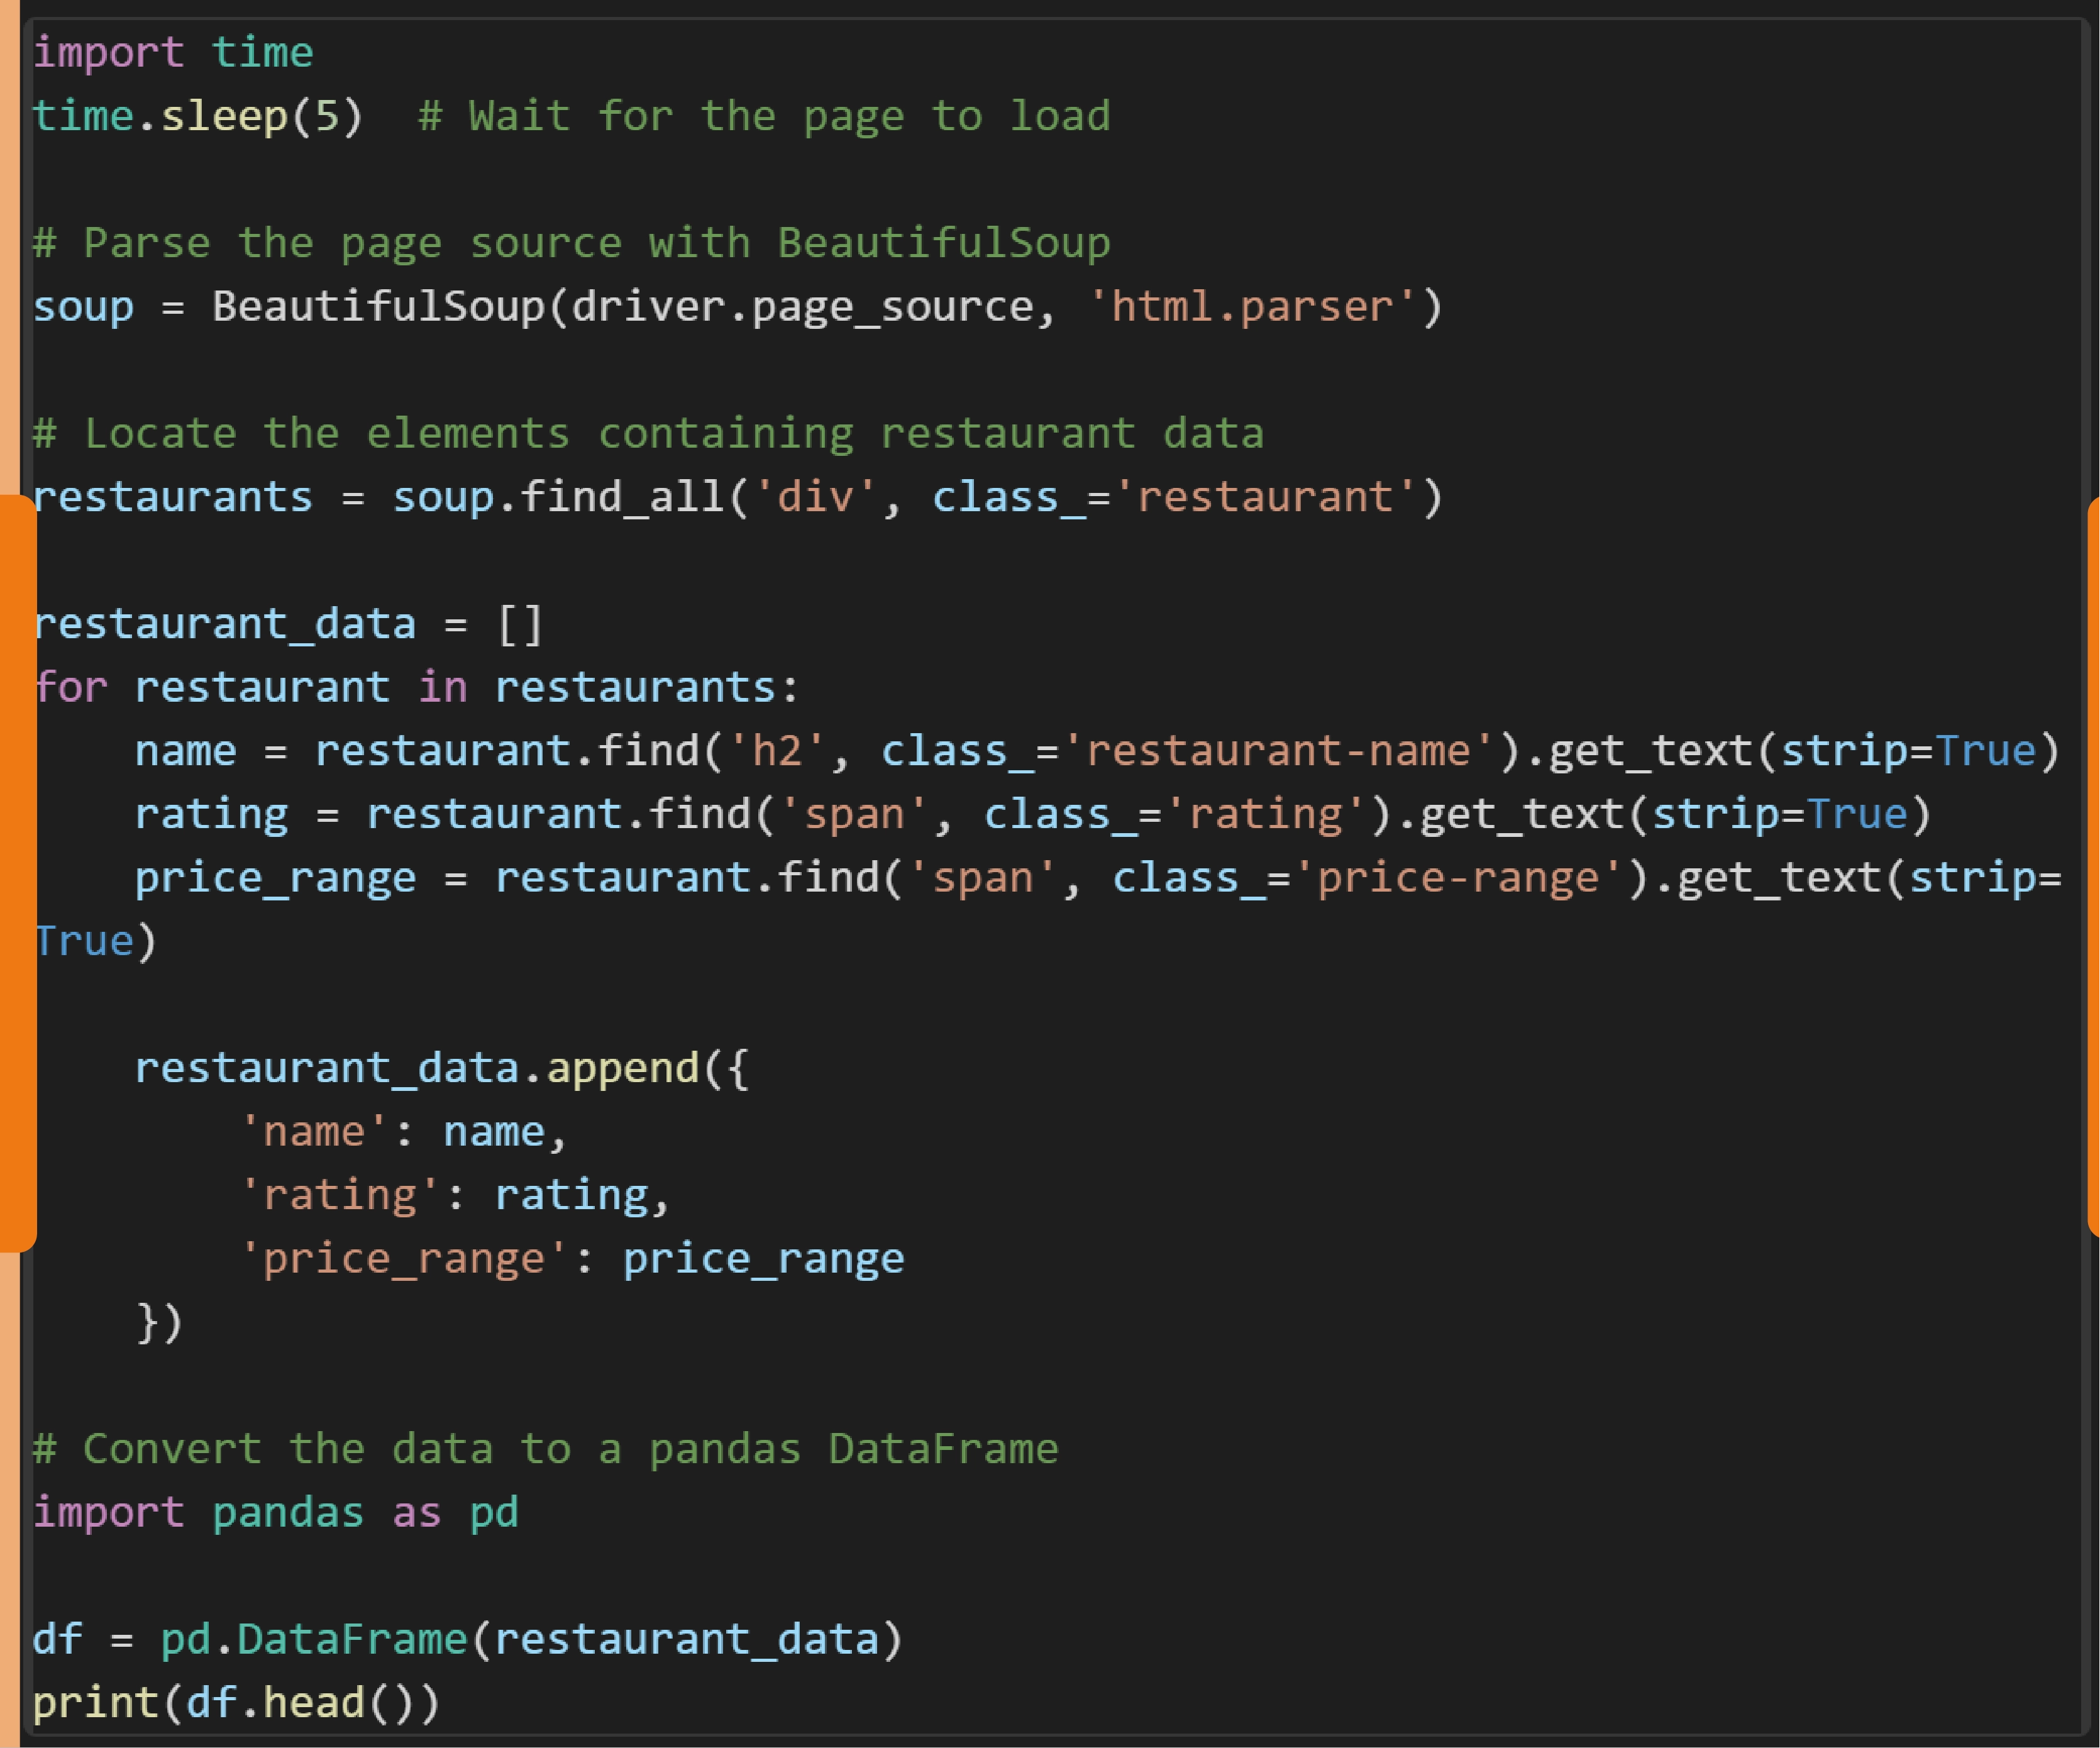Click the 'import time' line

173,52
